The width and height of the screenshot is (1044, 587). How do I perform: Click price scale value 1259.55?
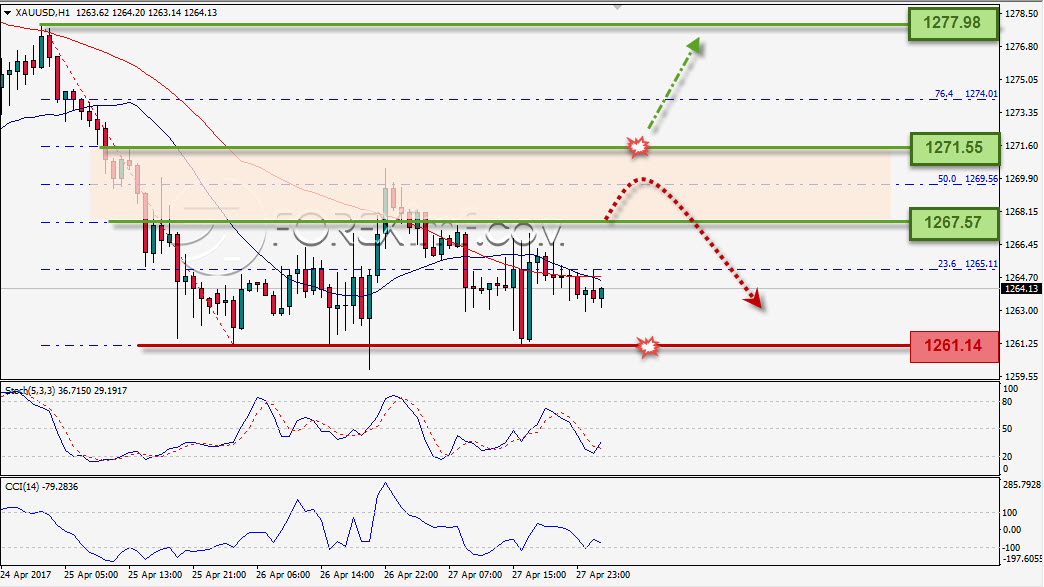pos(1021,376)
